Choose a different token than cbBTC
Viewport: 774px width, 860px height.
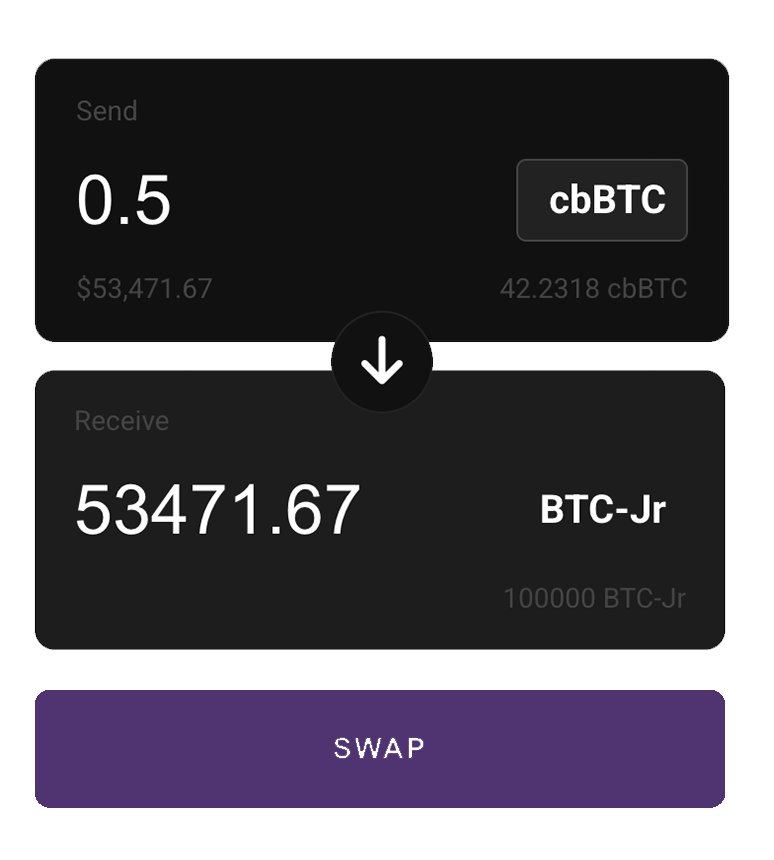(x=602, y=200)
